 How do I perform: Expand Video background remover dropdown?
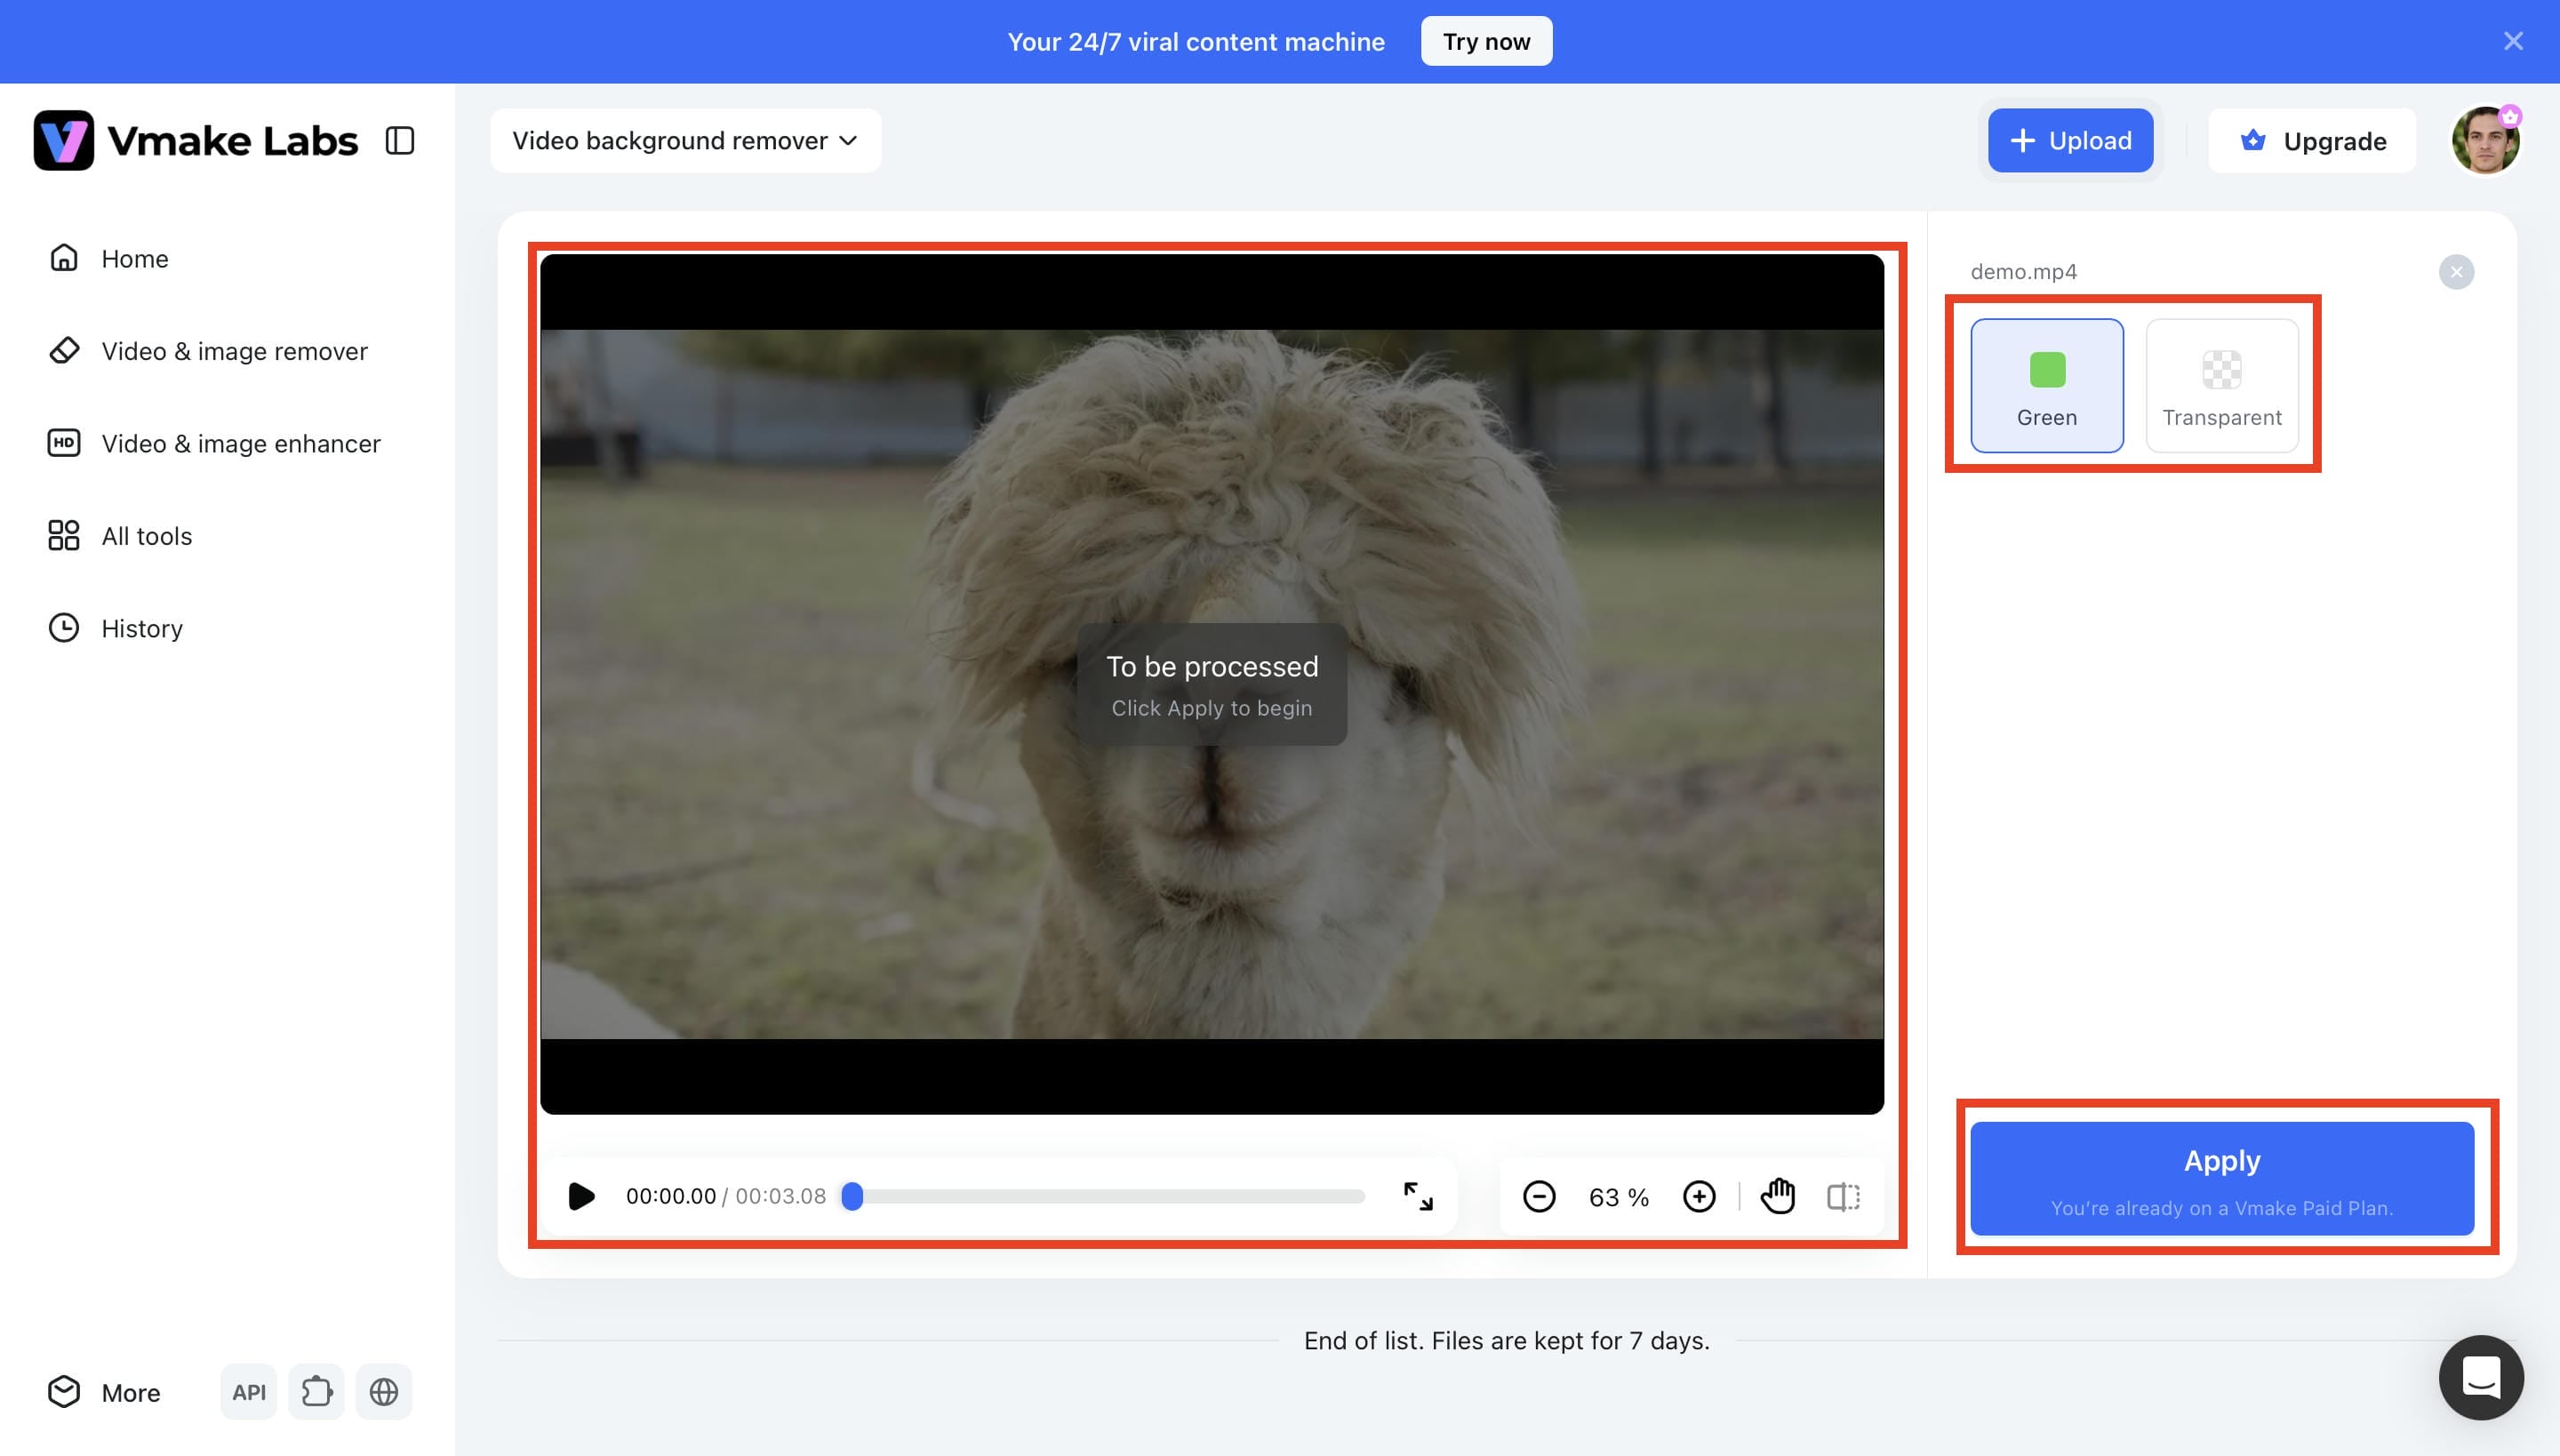(x=686, y=141)
